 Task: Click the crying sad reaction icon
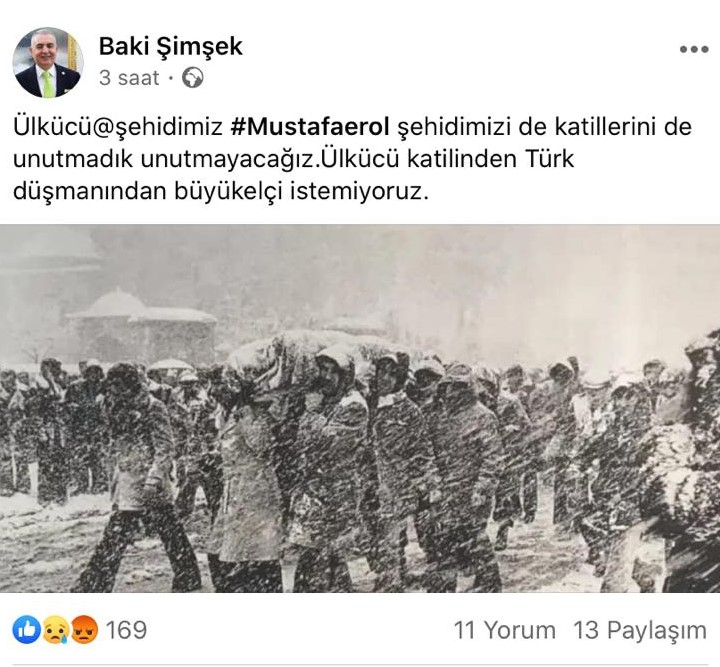coord(56,629)
